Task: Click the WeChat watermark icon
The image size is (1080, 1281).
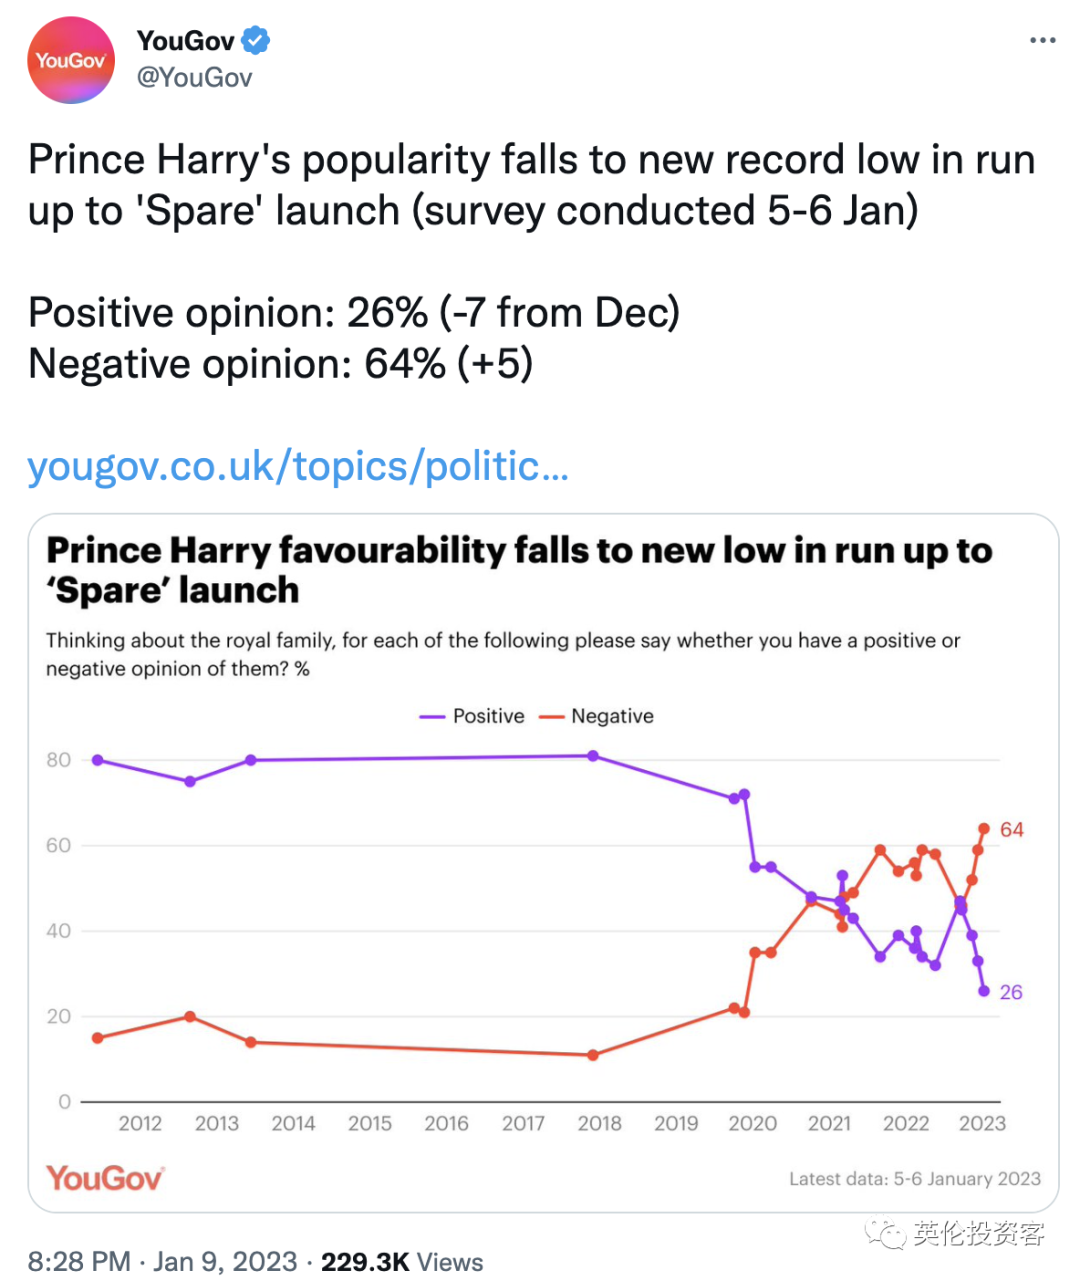Action: point(886,1235)
